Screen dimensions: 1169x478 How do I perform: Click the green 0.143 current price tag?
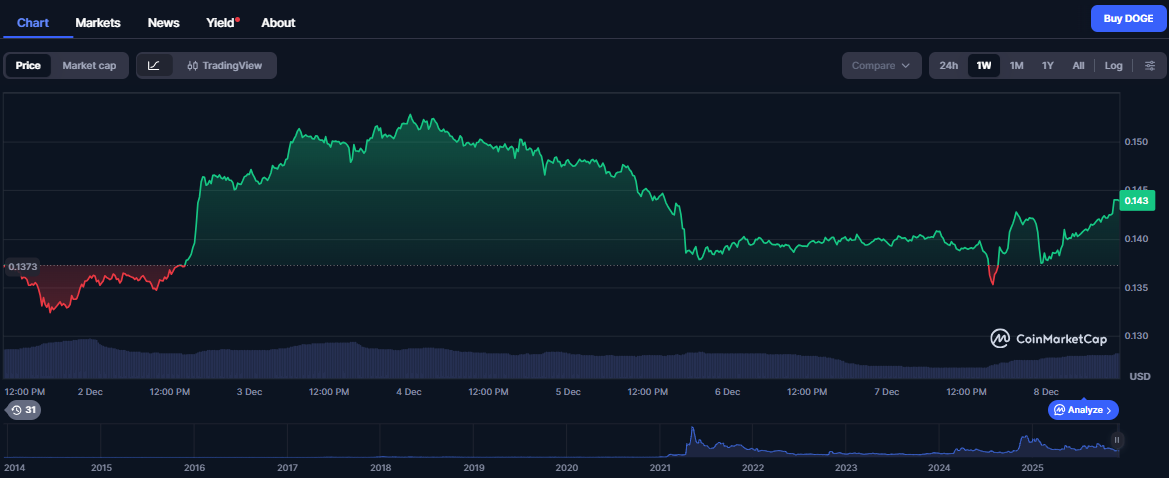point(1136,201)
